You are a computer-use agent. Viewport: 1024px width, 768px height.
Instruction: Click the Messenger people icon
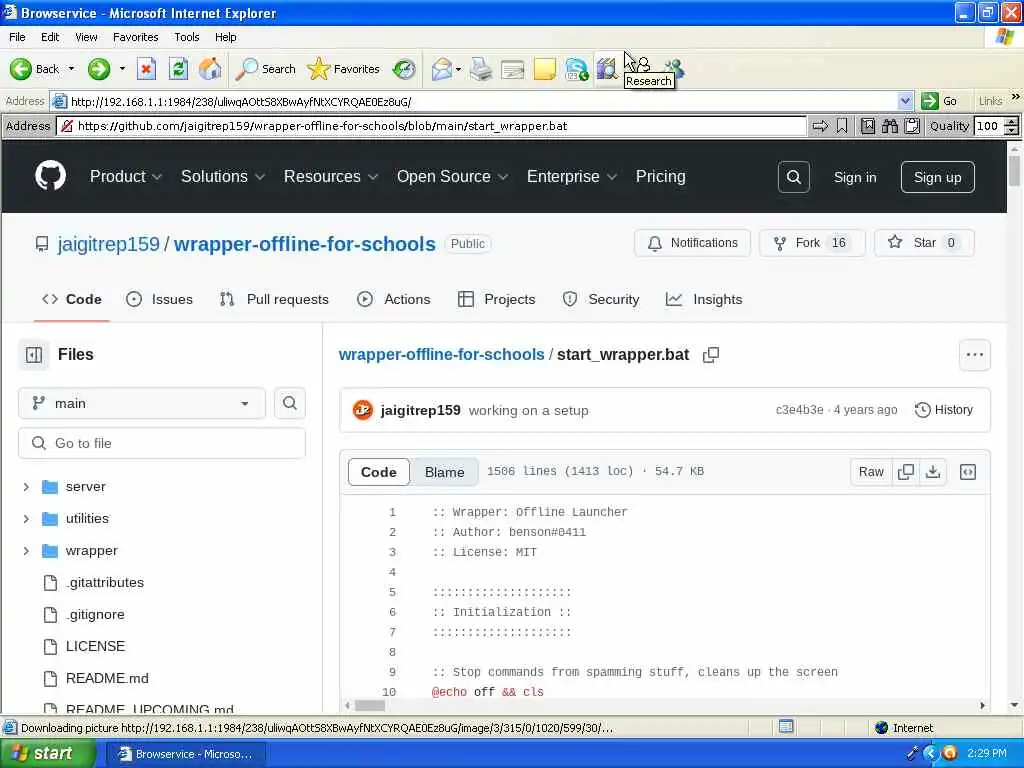(x=673, y=67)
